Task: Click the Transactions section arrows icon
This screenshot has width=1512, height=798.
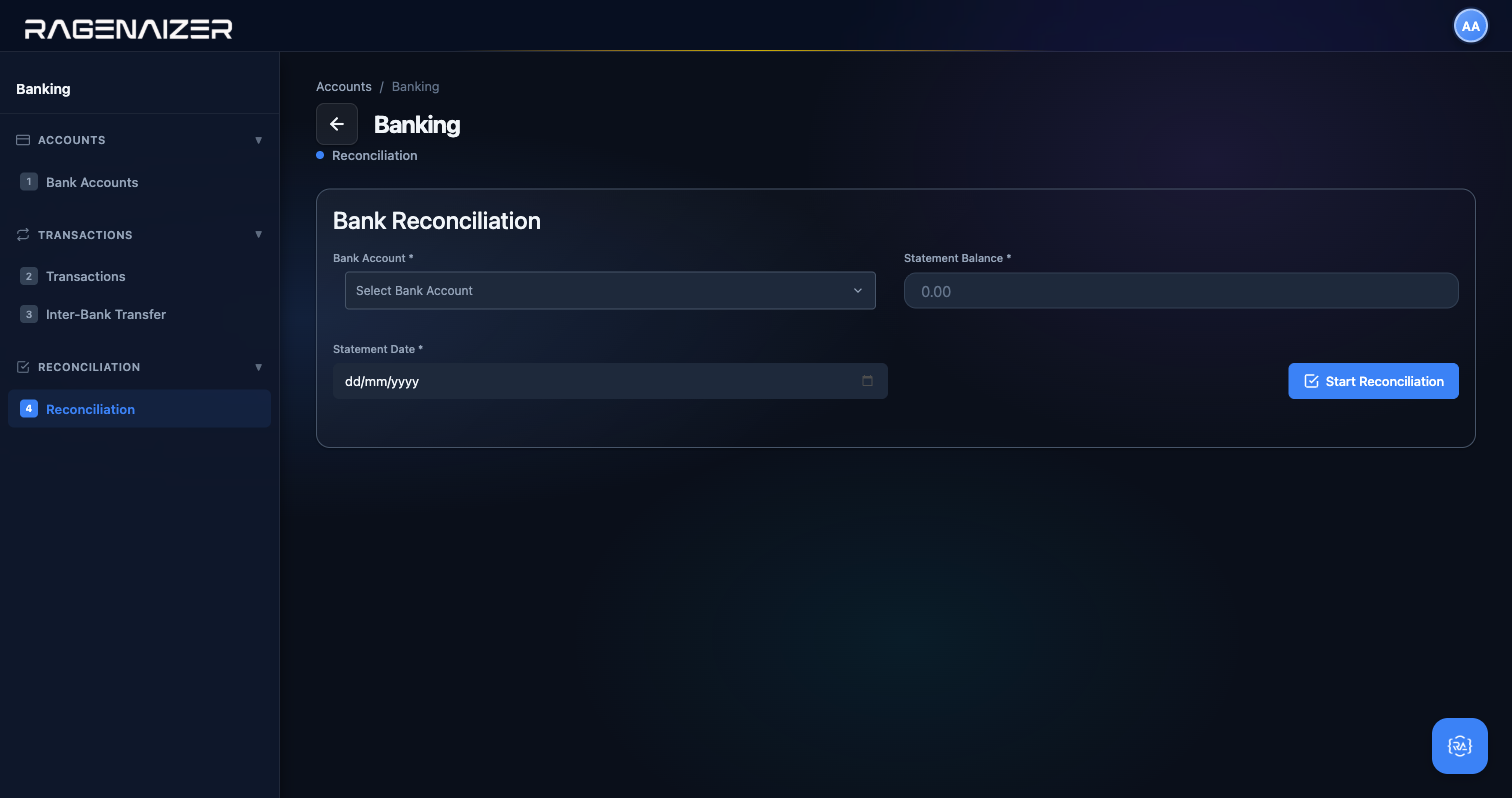Action: pos(23,235)
